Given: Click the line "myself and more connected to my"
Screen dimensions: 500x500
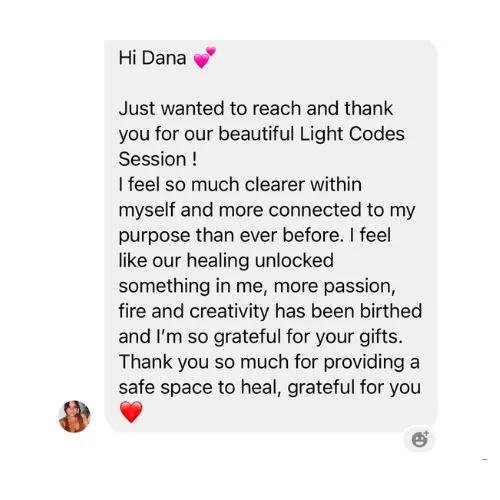Looking at the screenshot, I should tap(267, 211).
